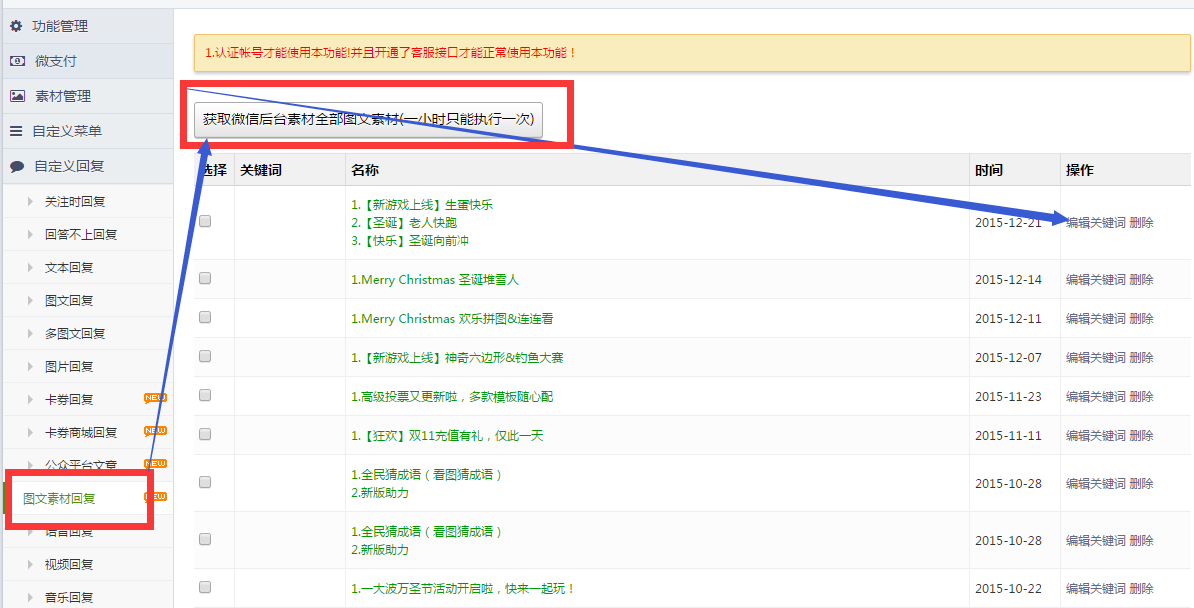This screenshot has height=608, width=1194.
Task: Click 删除 for the 2015-11-23 row
Action: pyautogui.click(x=1141, y=397)
